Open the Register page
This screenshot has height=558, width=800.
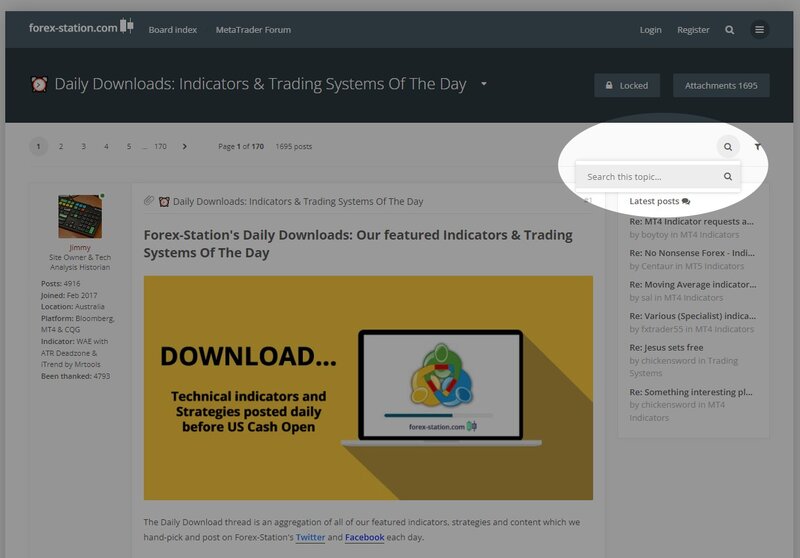click(693, 30)
